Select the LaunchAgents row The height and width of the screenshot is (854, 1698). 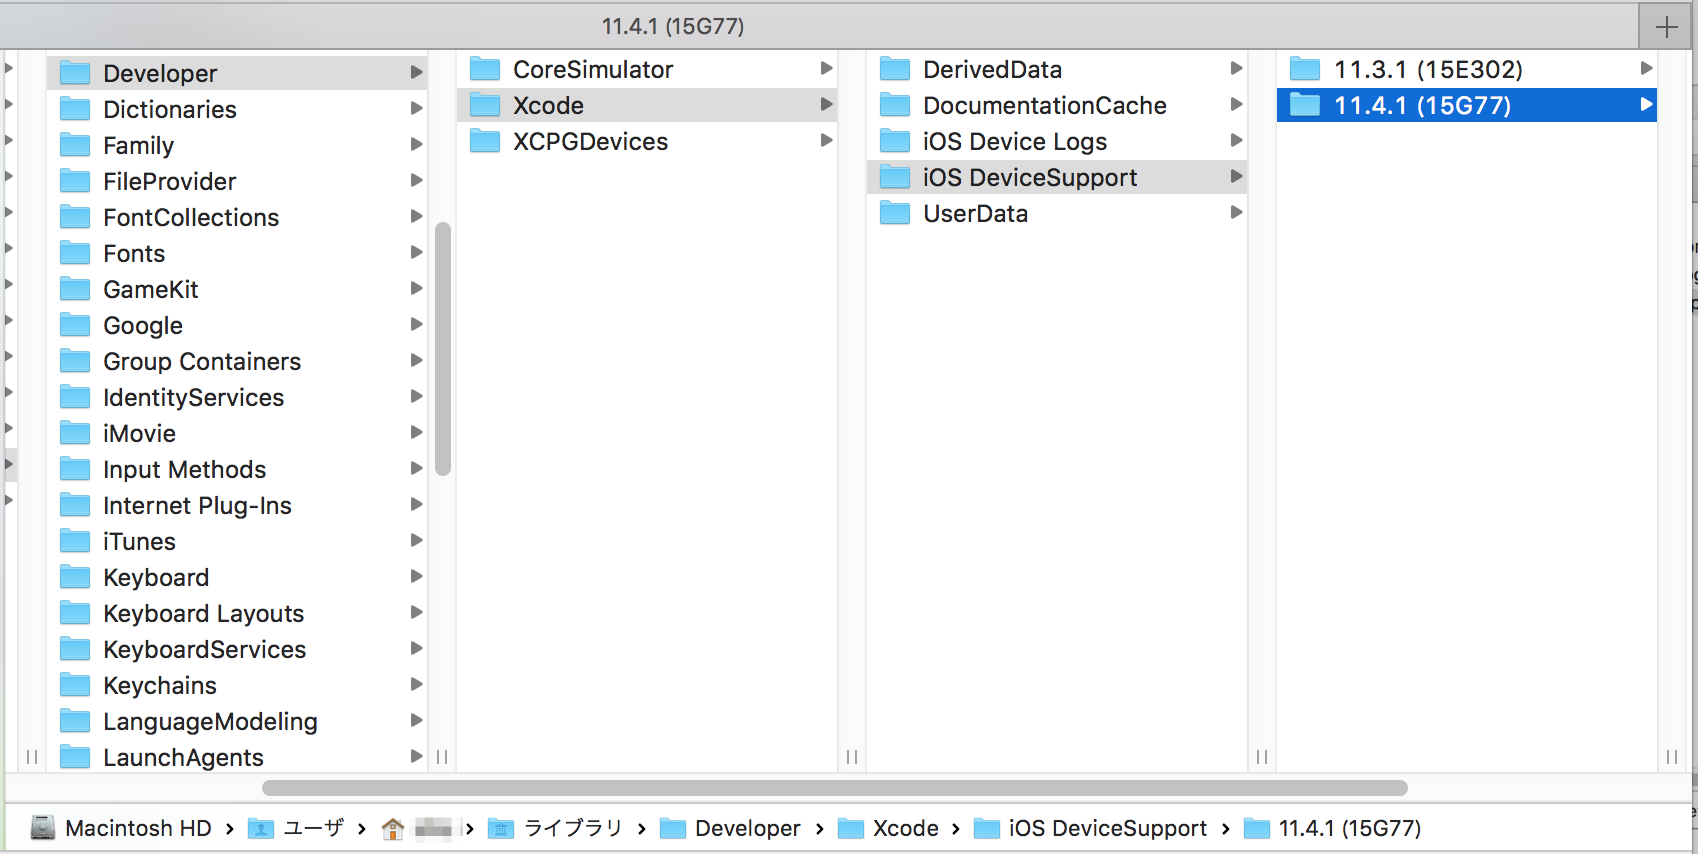click(x=237, y=757)
